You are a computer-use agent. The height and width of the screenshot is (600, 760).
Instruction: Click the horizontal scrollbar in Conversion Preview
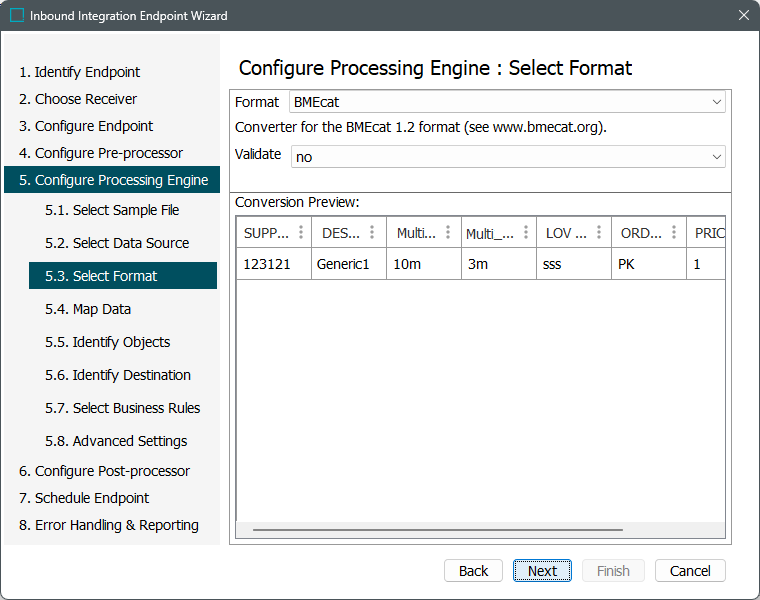[x=438, y=530]
